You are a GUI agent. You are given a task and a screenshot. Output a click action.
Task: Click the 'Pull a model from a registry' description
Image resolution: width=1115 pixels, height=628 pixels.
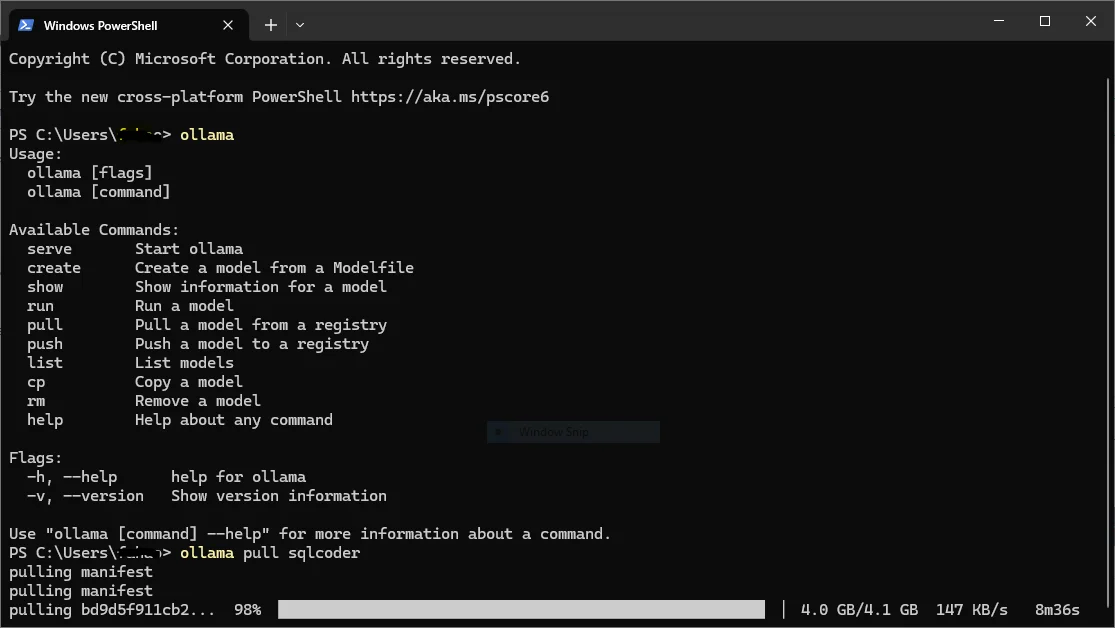coord(260,325)
